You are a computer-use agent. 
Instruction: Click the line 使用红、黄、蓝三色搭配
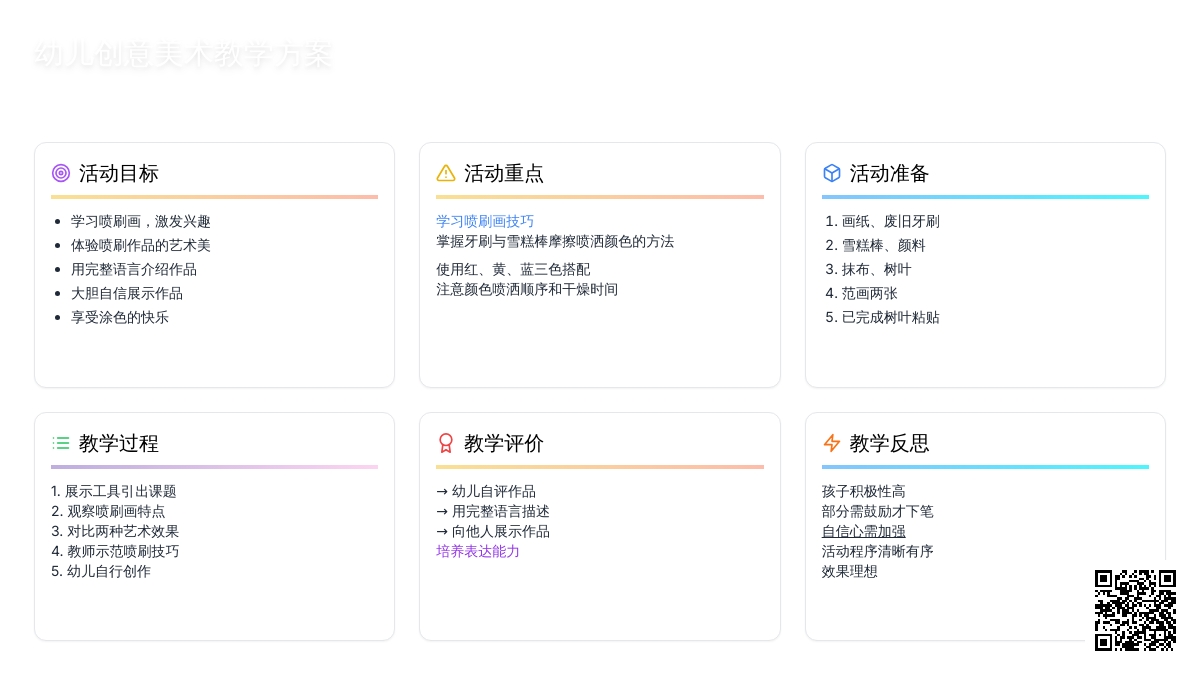[513, 269]
